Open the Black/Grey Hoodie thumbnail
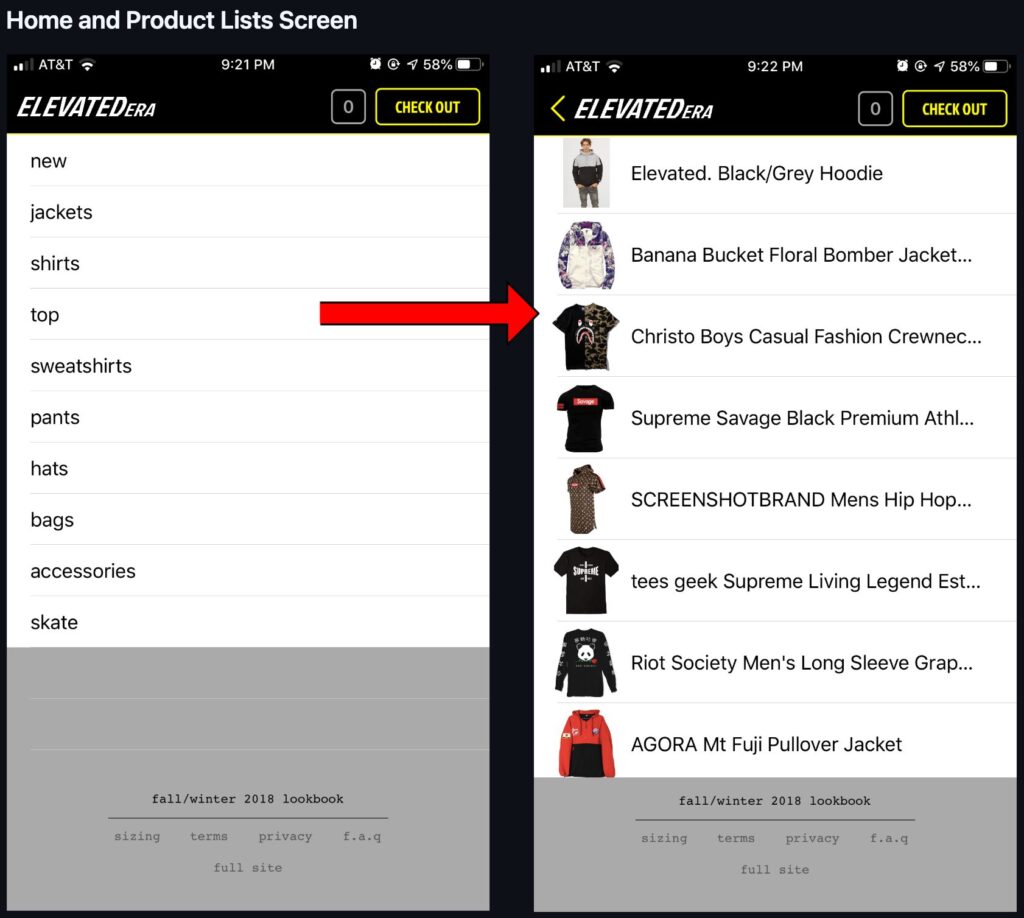This screenshot has height=918, width=1024. 586,173
